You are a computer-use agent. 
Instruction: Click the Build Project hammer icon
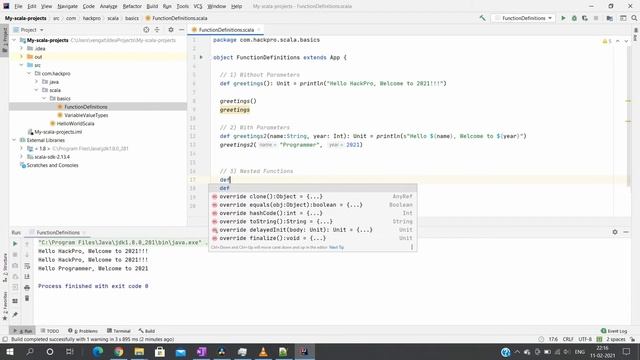coord(482,18)
